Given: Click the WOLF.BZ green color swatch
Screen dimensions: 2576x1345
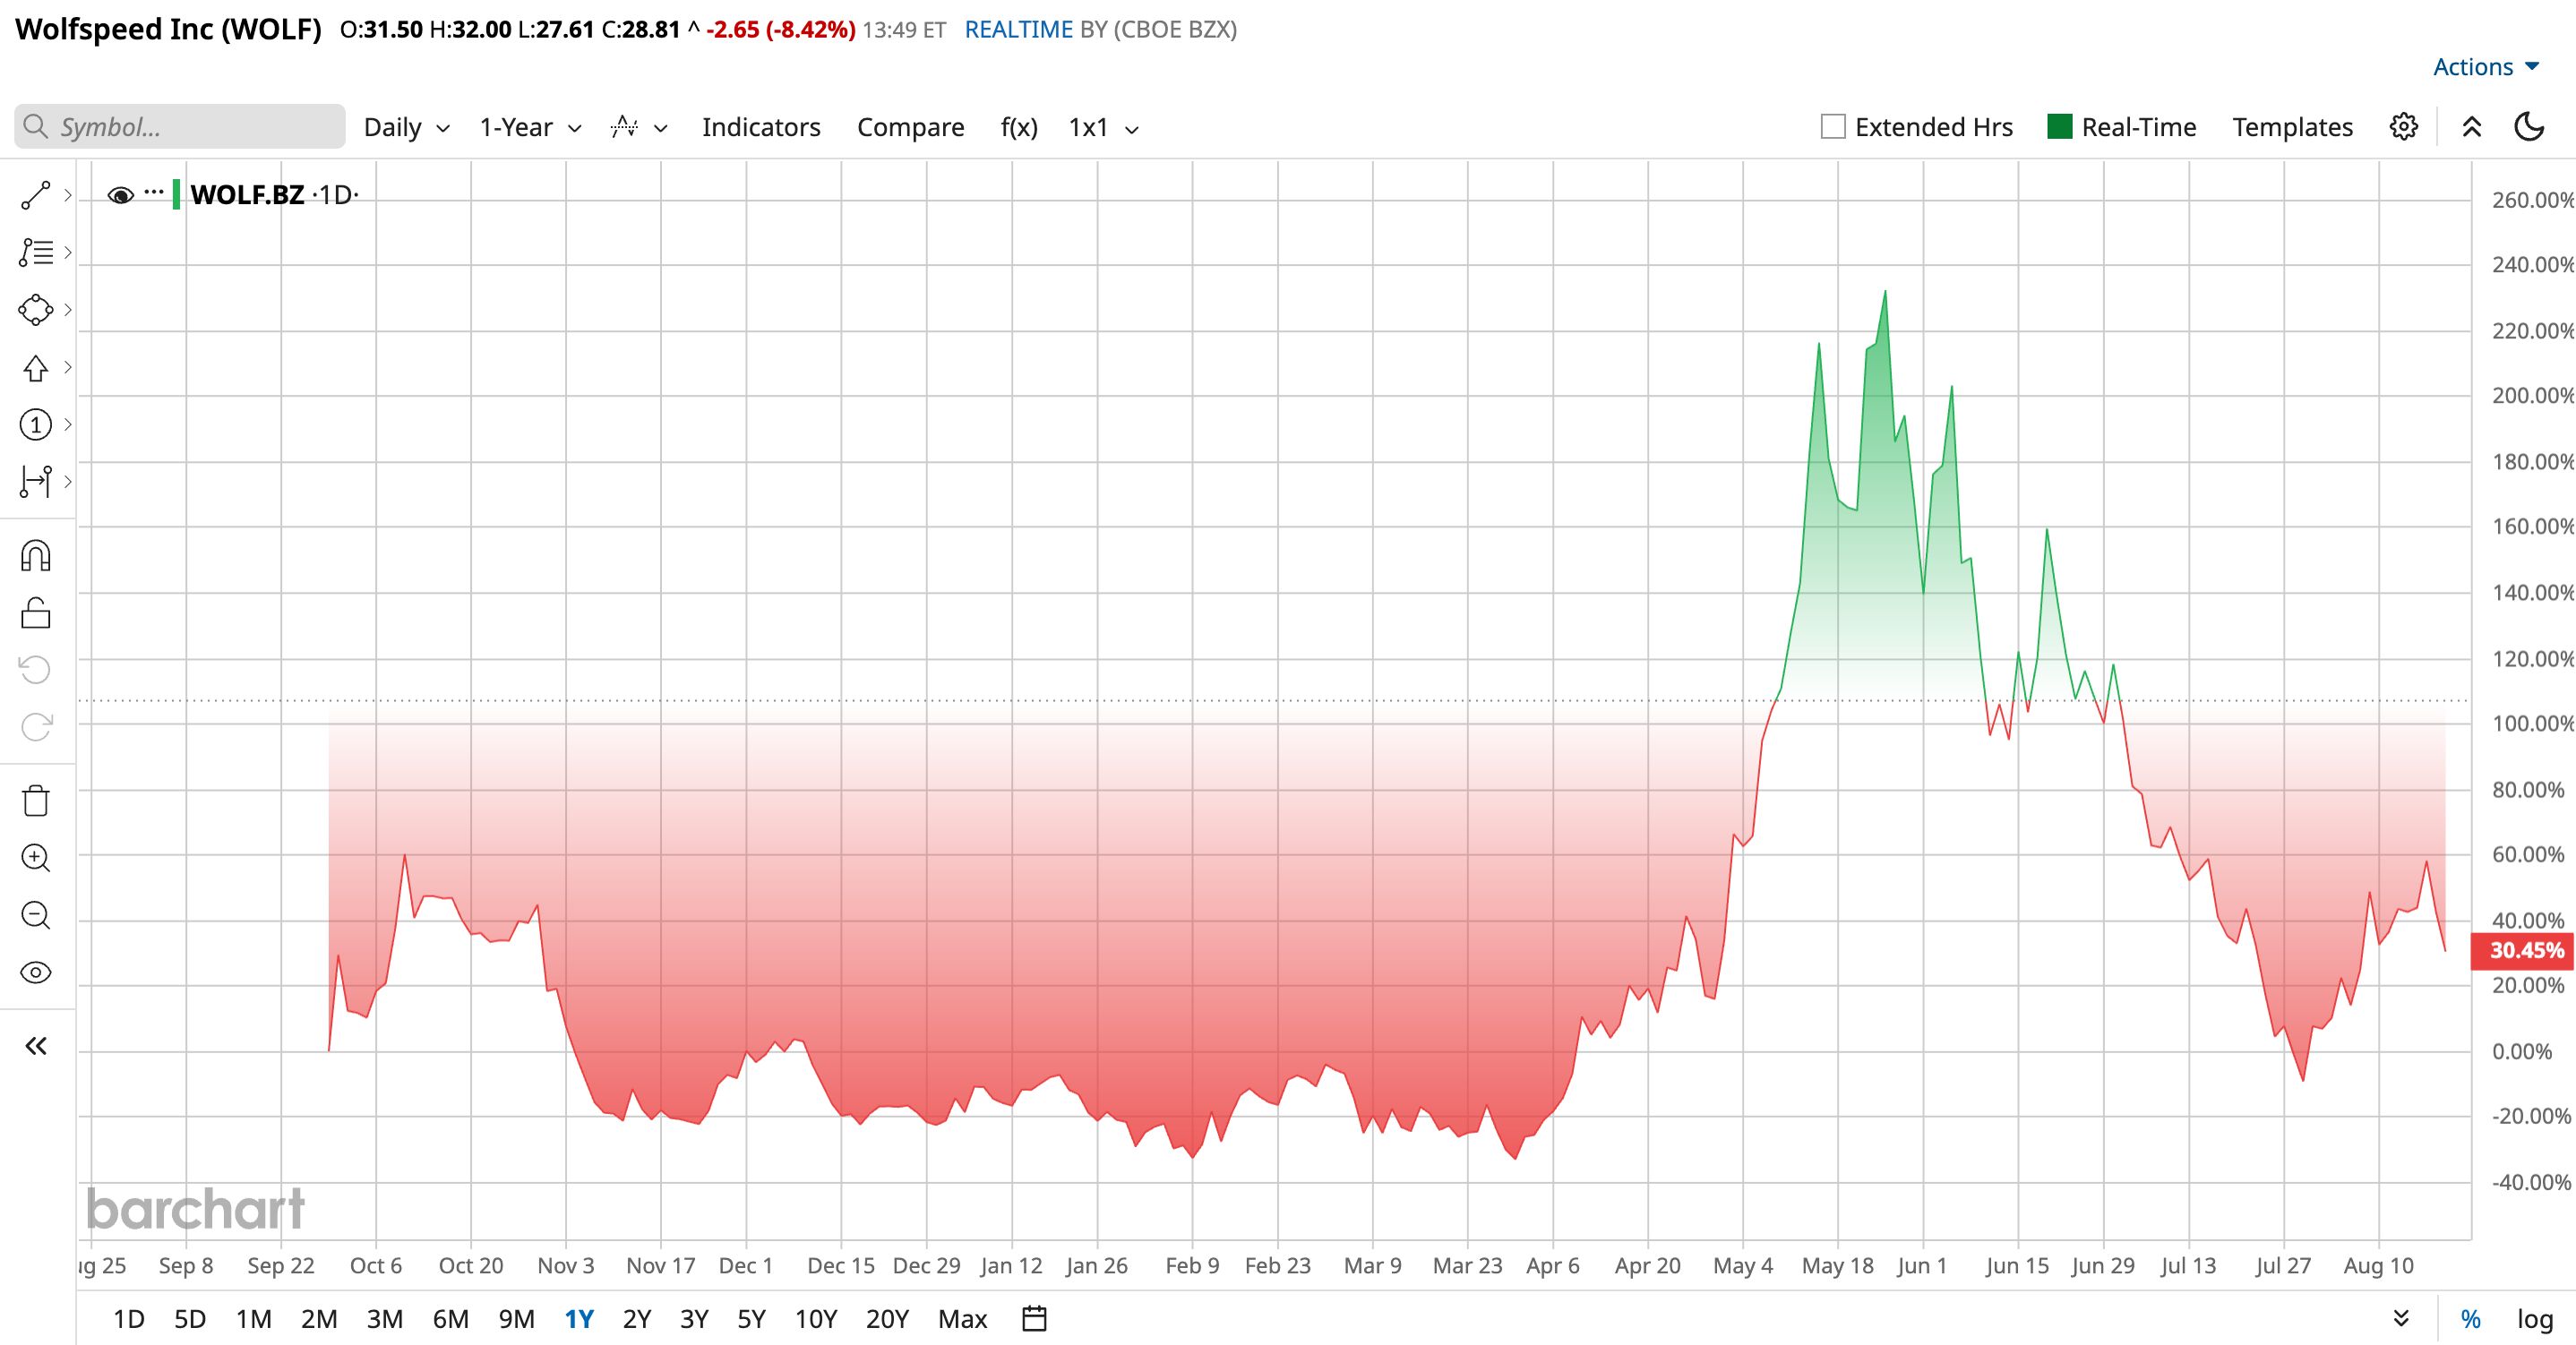Looking at the screenshot, I should coord(176,194).
